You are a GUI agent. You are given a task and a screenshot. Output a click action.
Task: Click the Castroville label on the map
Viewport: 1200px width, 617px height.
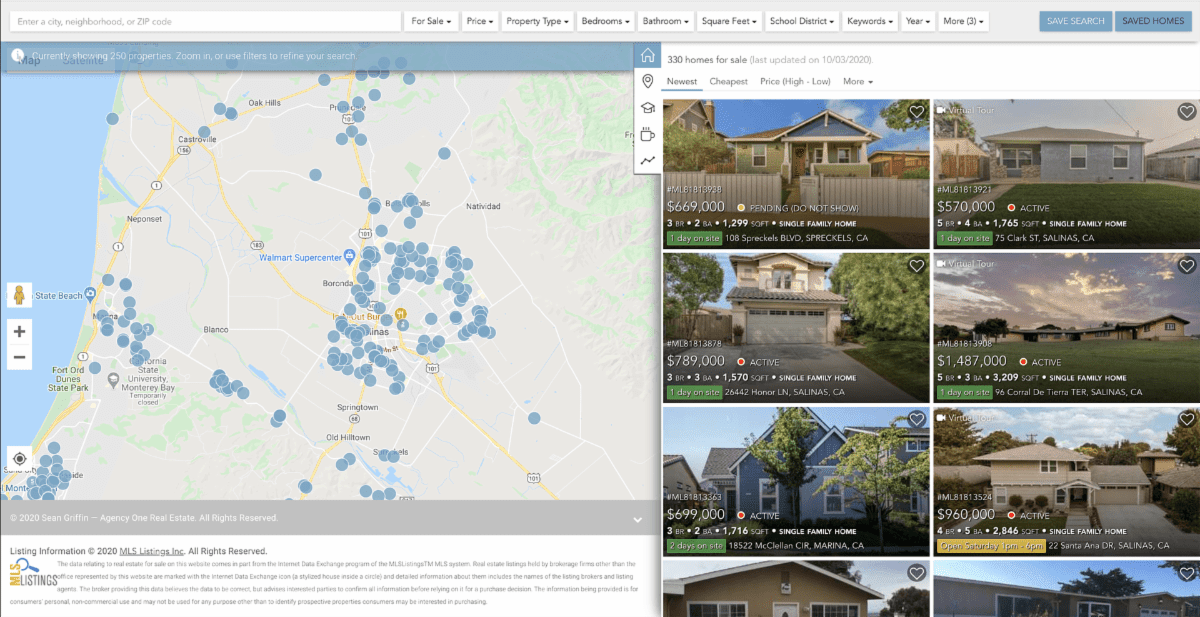(196, 139)
